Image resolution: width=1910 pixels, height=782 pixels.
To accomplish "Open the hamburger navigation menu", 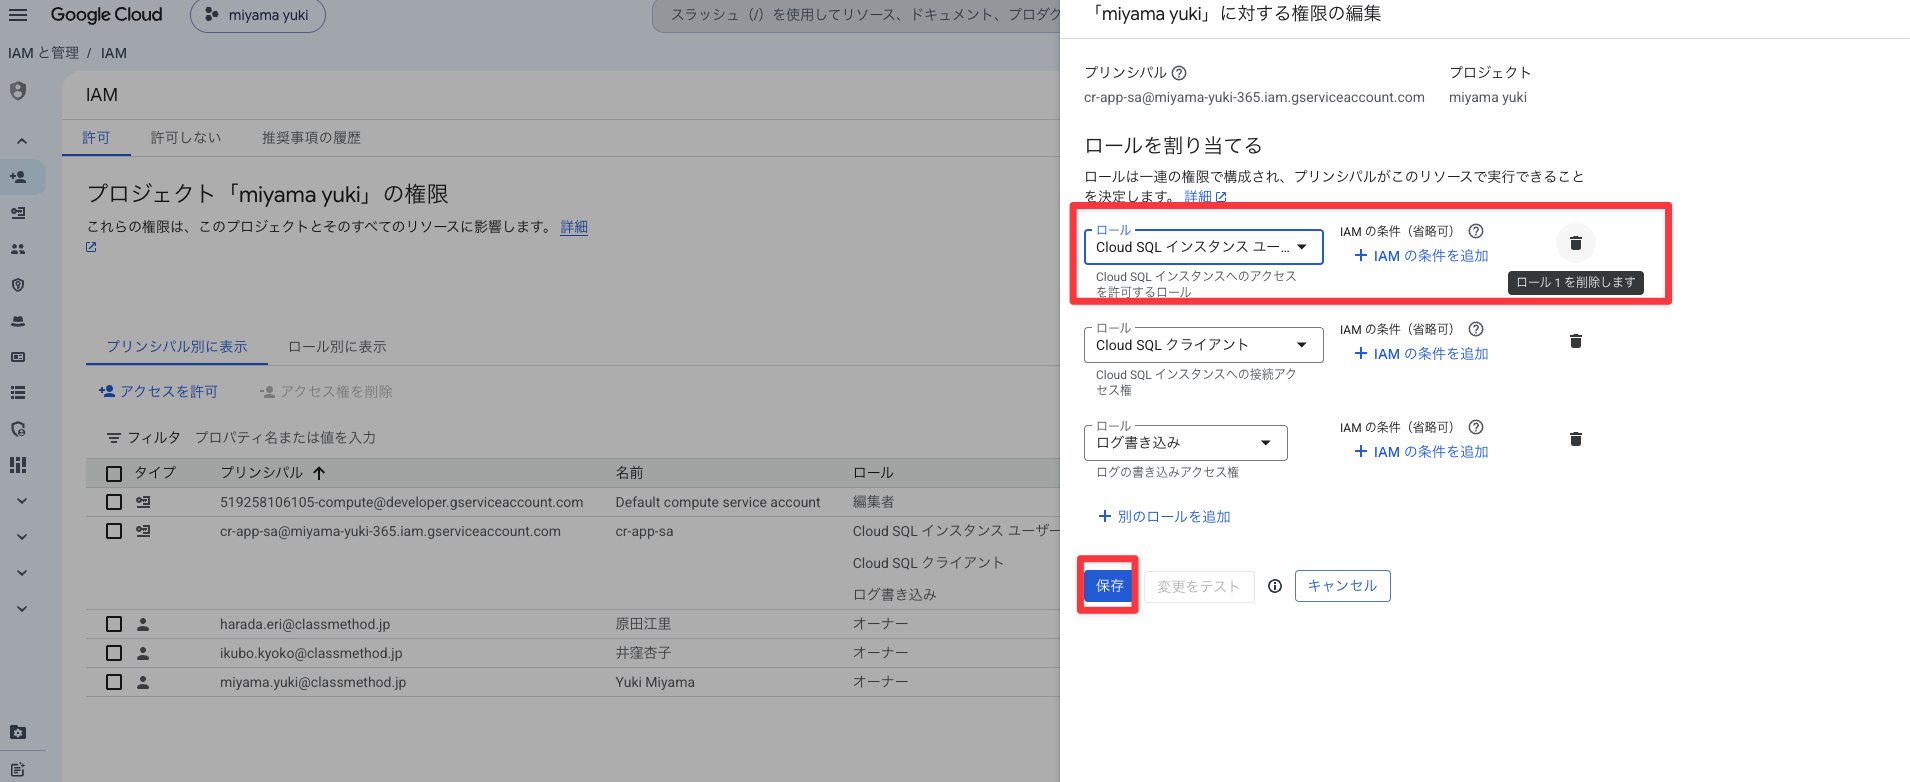I will [x=18, y=15].
